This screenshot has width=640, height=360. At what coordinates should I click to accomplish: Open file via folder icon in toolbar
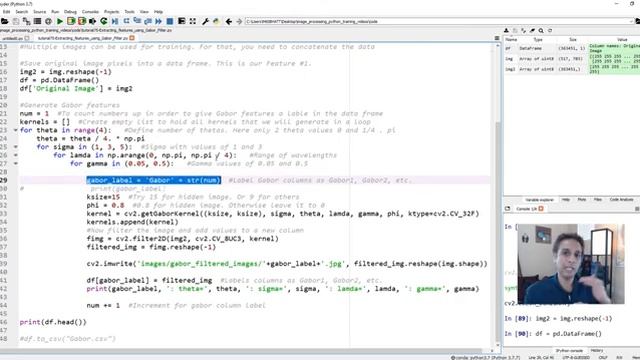tap(4, 21)
